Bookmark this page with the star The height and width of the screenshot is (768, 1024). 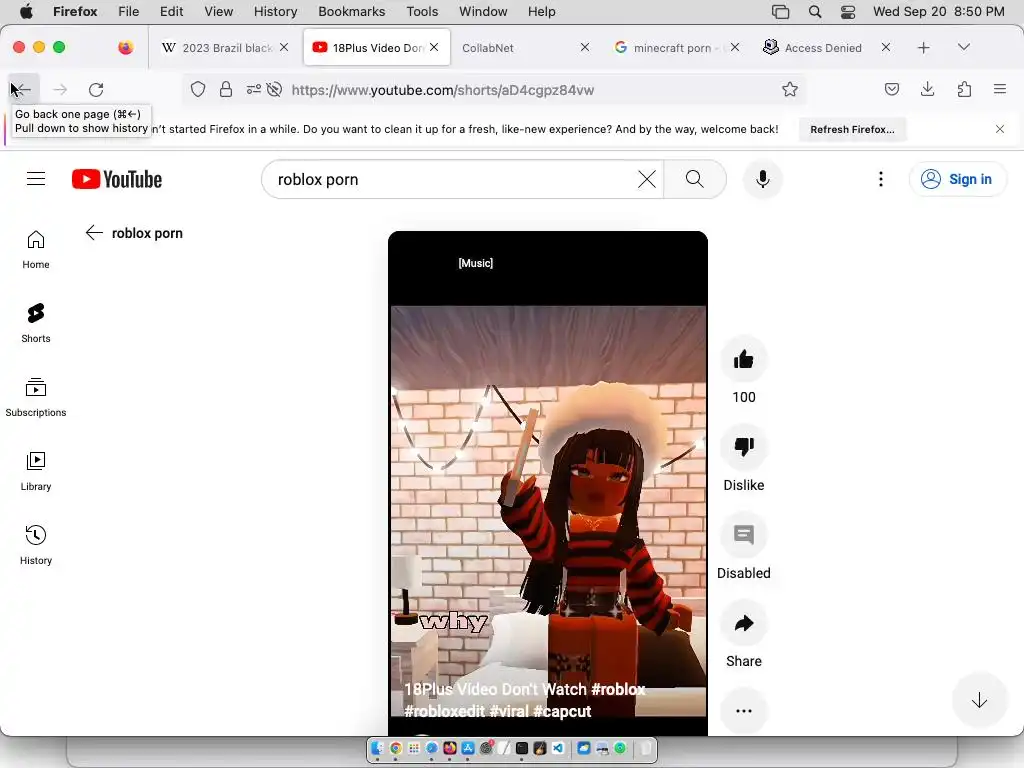coord(790,89)
